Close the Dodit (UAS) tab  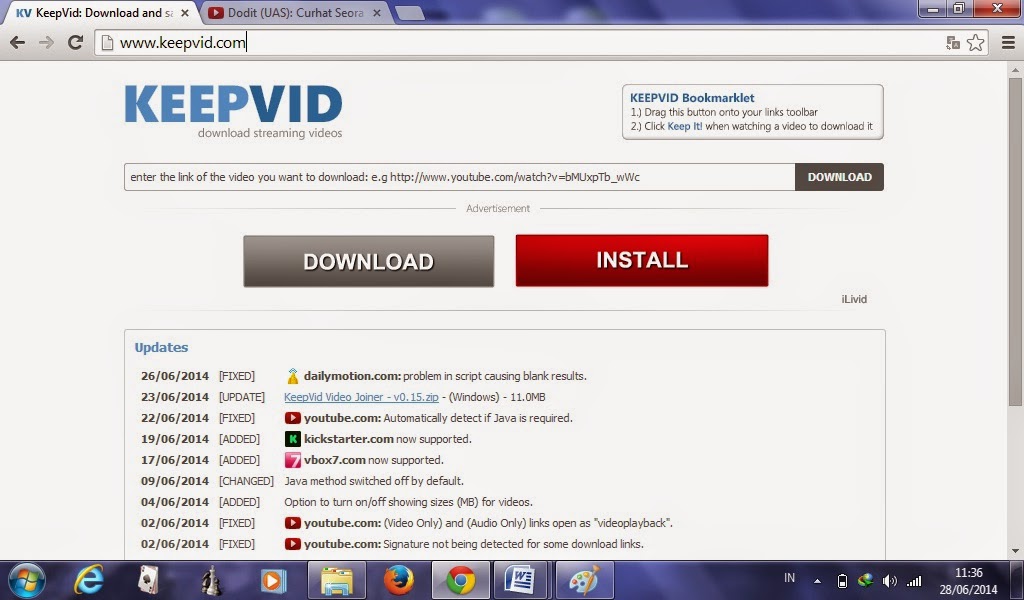pyautogui.click(x=377, y=13)
